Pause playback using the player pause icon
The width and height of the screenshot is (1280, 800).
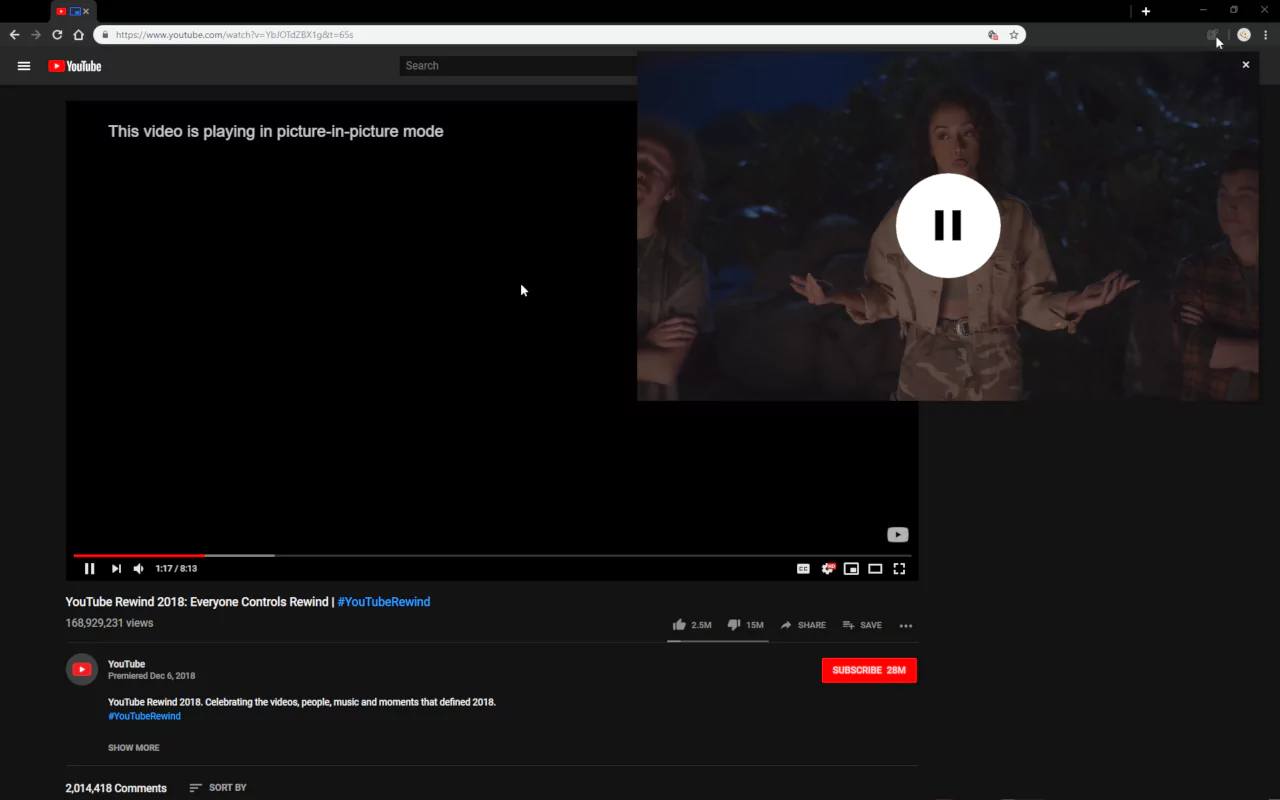click(x=89, y=568)
